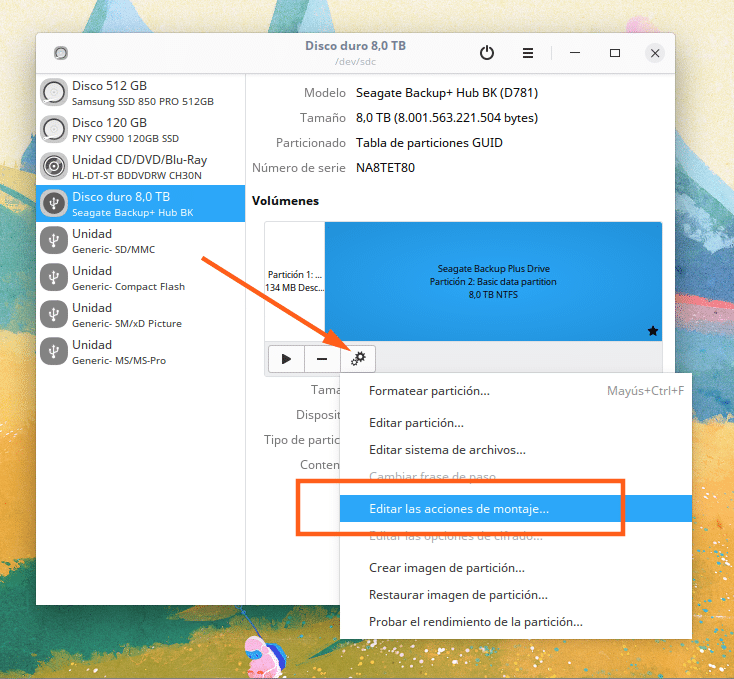Image resolution: width=734 pixels, height=679 pixels.
Task: Select Disco duro 8,0 TB Seagate
Action: click(x=140, y=204)
